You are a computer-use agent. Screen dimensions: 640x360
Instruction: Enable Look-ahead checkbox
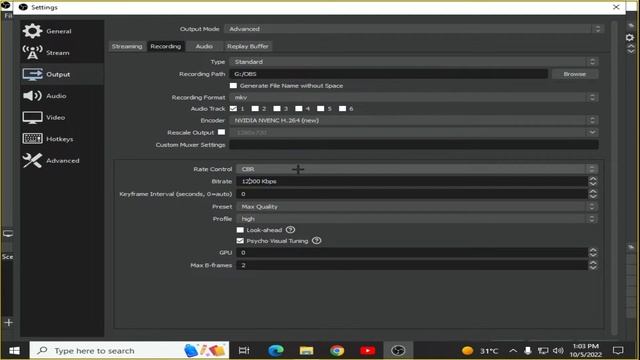(240, 230)
